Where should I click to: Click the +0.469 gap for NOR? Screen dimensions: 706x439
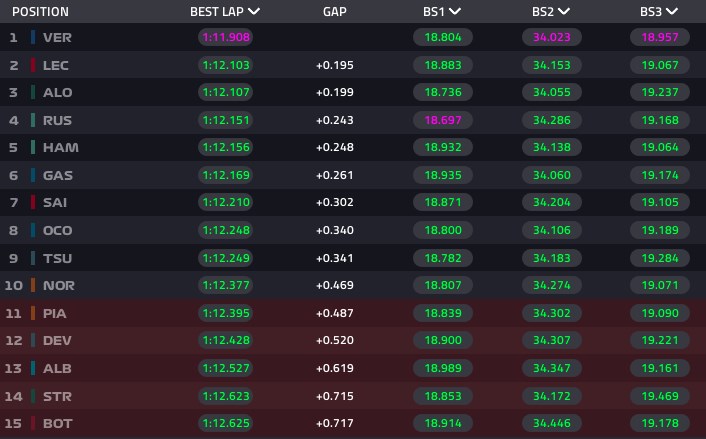tap(335, 285)
